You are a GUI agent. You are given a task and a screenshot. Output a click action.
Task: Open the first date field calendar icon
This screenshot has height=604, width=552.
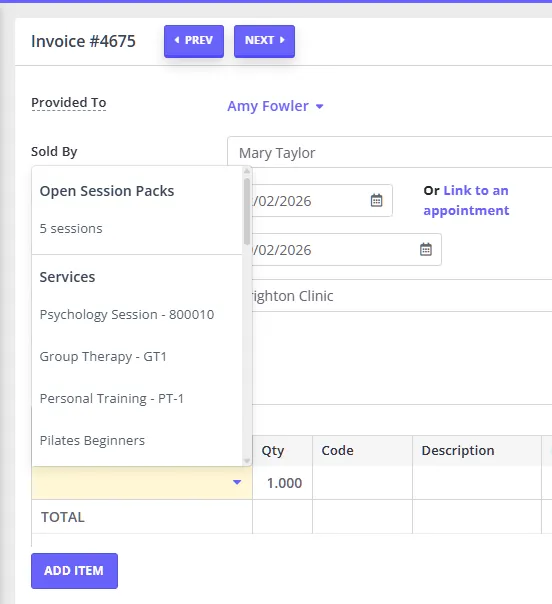(376, 200)
